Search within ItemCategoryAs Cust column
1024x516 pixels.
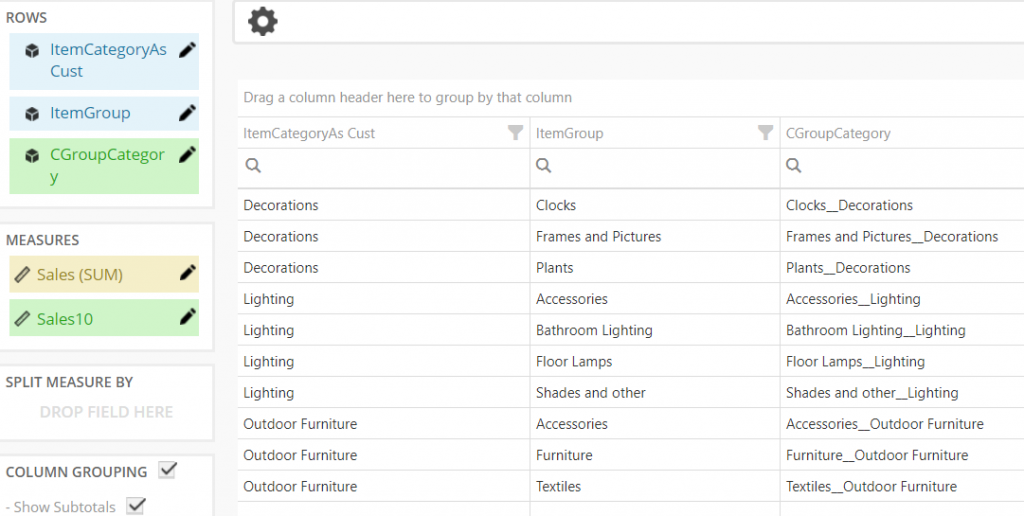384,166
